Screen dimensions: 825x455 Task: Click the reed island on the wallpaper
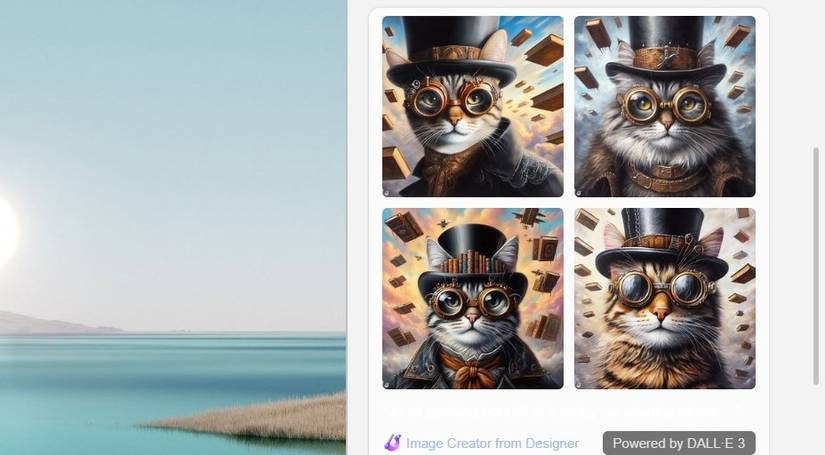click(253, 418)
